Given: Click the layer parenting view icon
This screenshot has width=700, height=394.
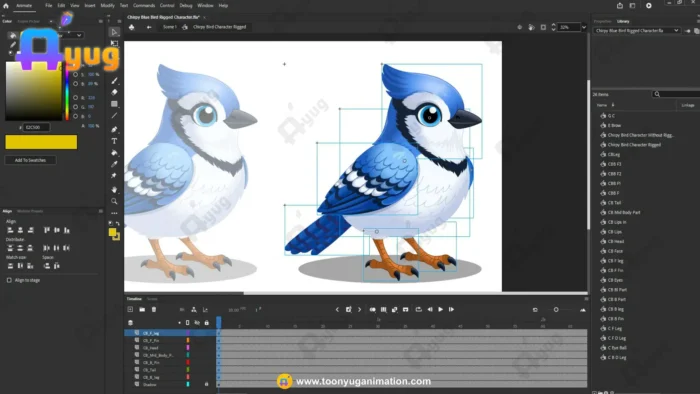Looking at the screenshot, I should click(x=194, y=309).
